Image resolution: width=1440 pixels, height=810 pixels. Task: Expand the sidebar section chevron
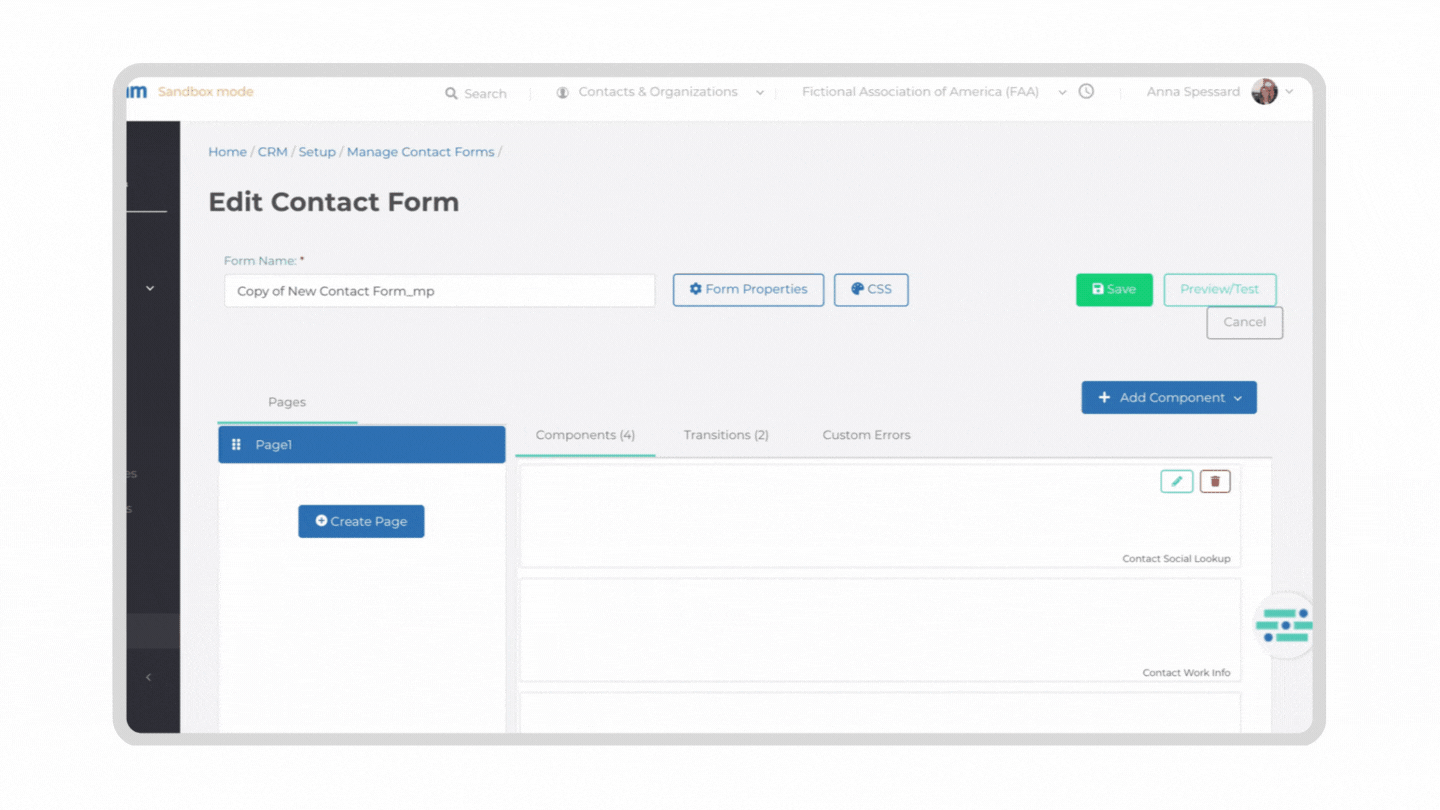click(150, 288)
